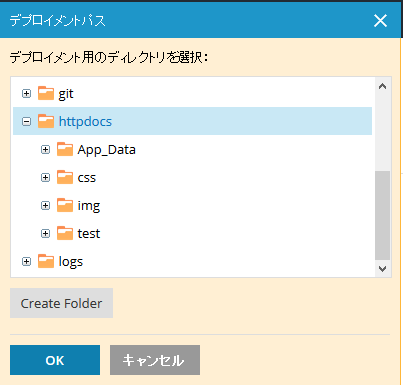Image resolution: width=403 pixels, height=385 pixels.
Task: Select the css directory name
Action: (x=87, y=178)
